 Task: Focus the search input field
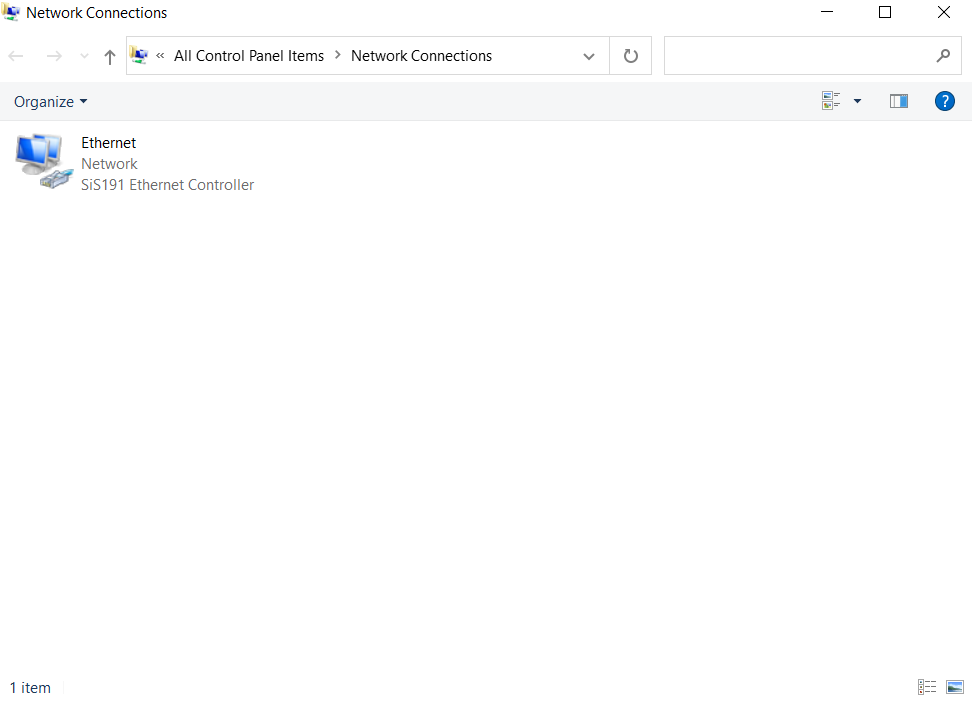pyautogui.click(x=800, y=56)
